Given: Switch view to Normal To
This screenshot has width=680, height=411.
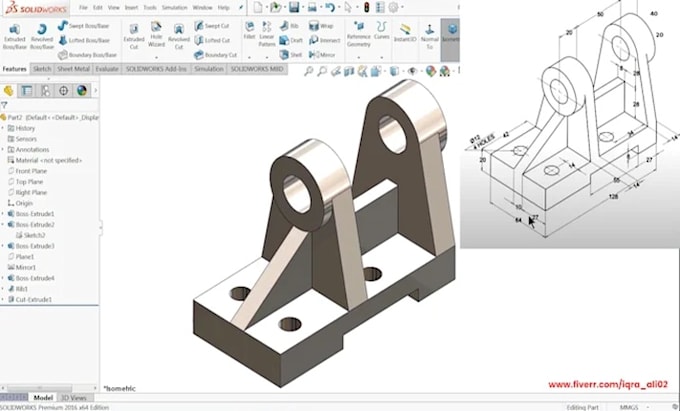Looking at the screenshot, I should click(429, 36).
